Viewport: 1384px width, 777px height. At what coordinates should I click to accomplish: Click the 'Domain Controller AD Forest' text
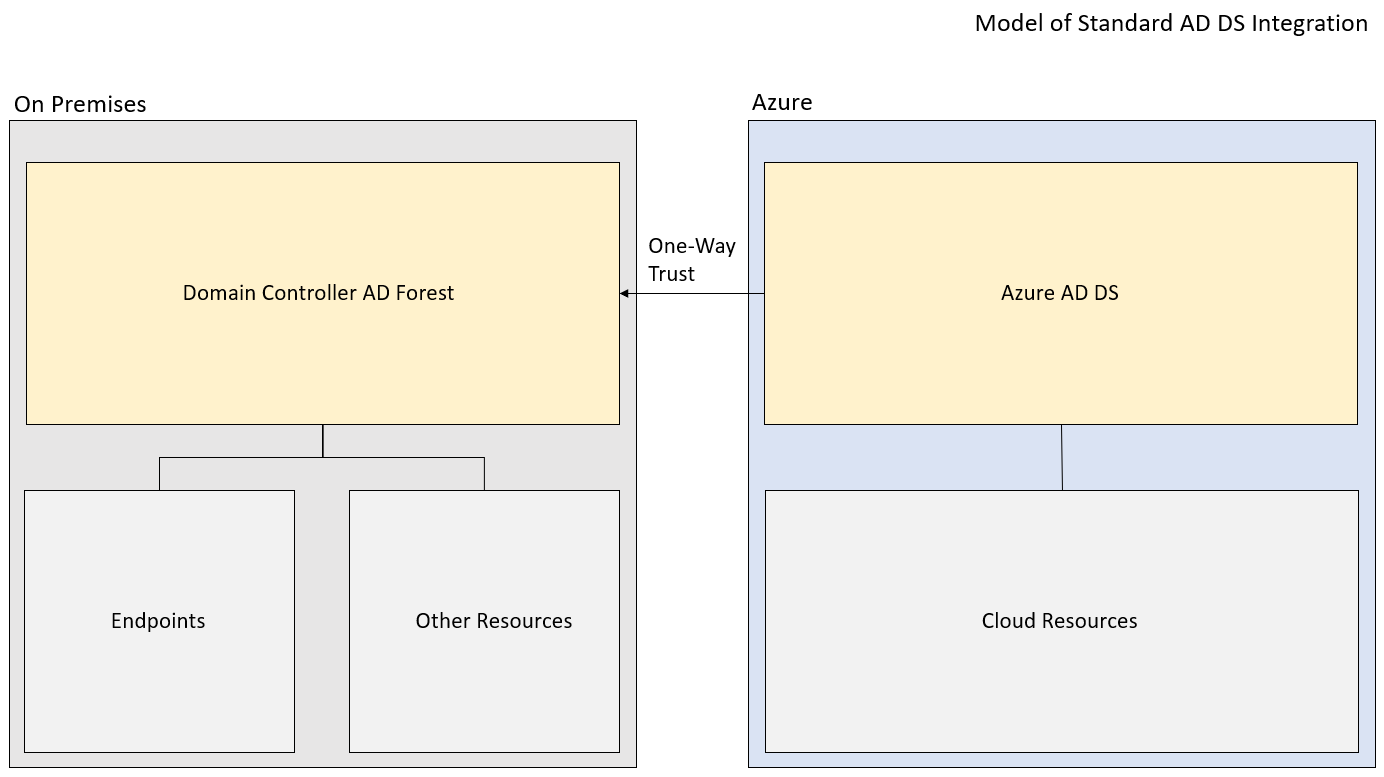(318, 293)
